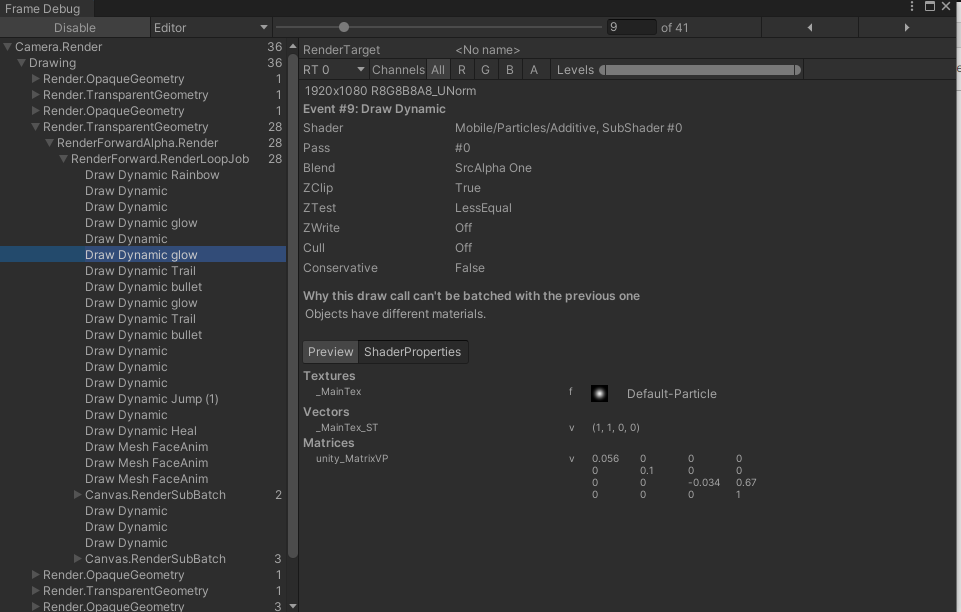This screenshot has height=612, width=961.
Task: Toggle the R channel display
Action: (x=463, y=69)
